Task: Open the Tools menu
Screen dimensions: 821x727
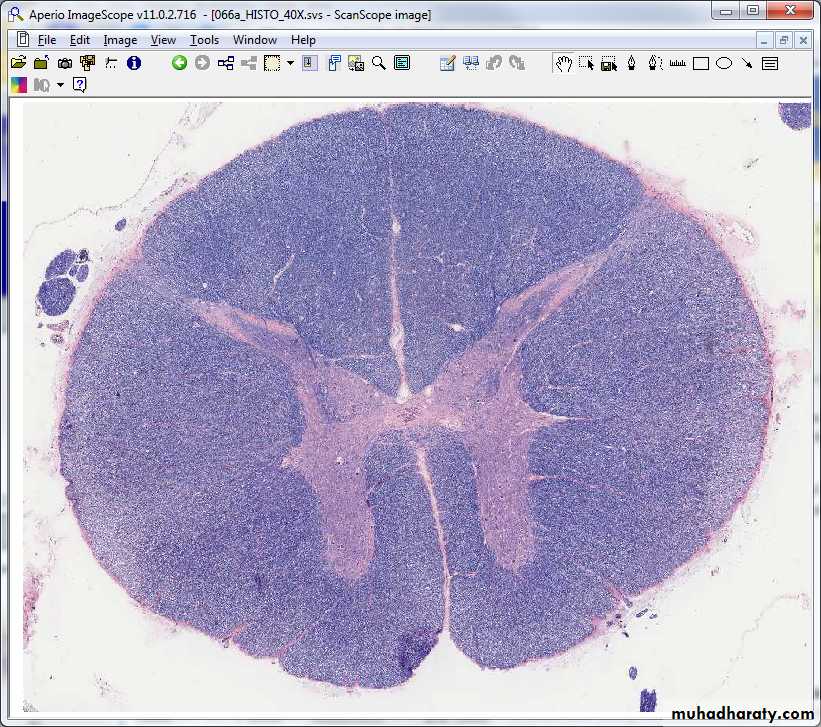Action: (204, 40)
